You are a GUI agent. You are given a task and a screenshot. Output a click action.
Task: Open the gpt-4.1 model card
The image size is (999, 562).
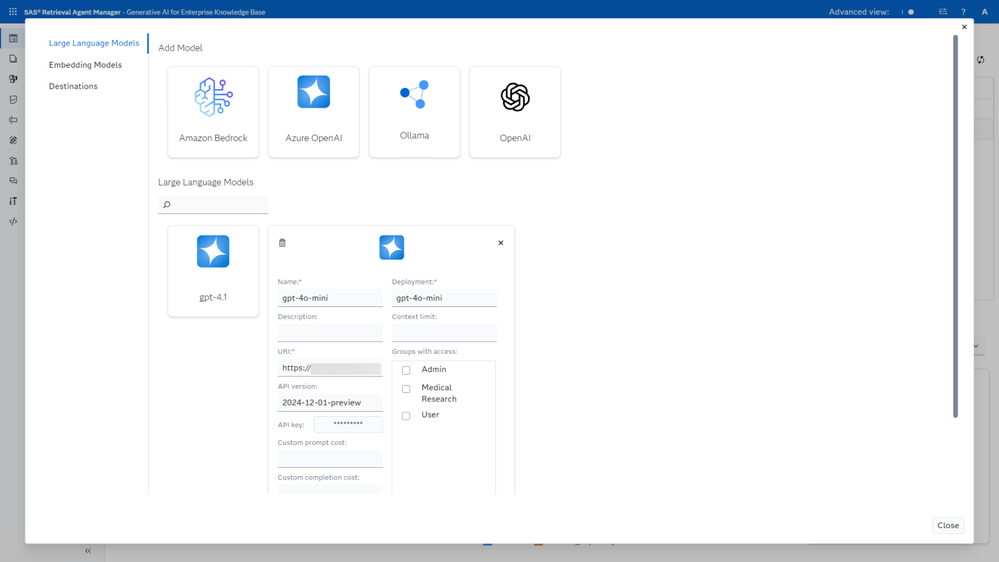coord(213,271)
